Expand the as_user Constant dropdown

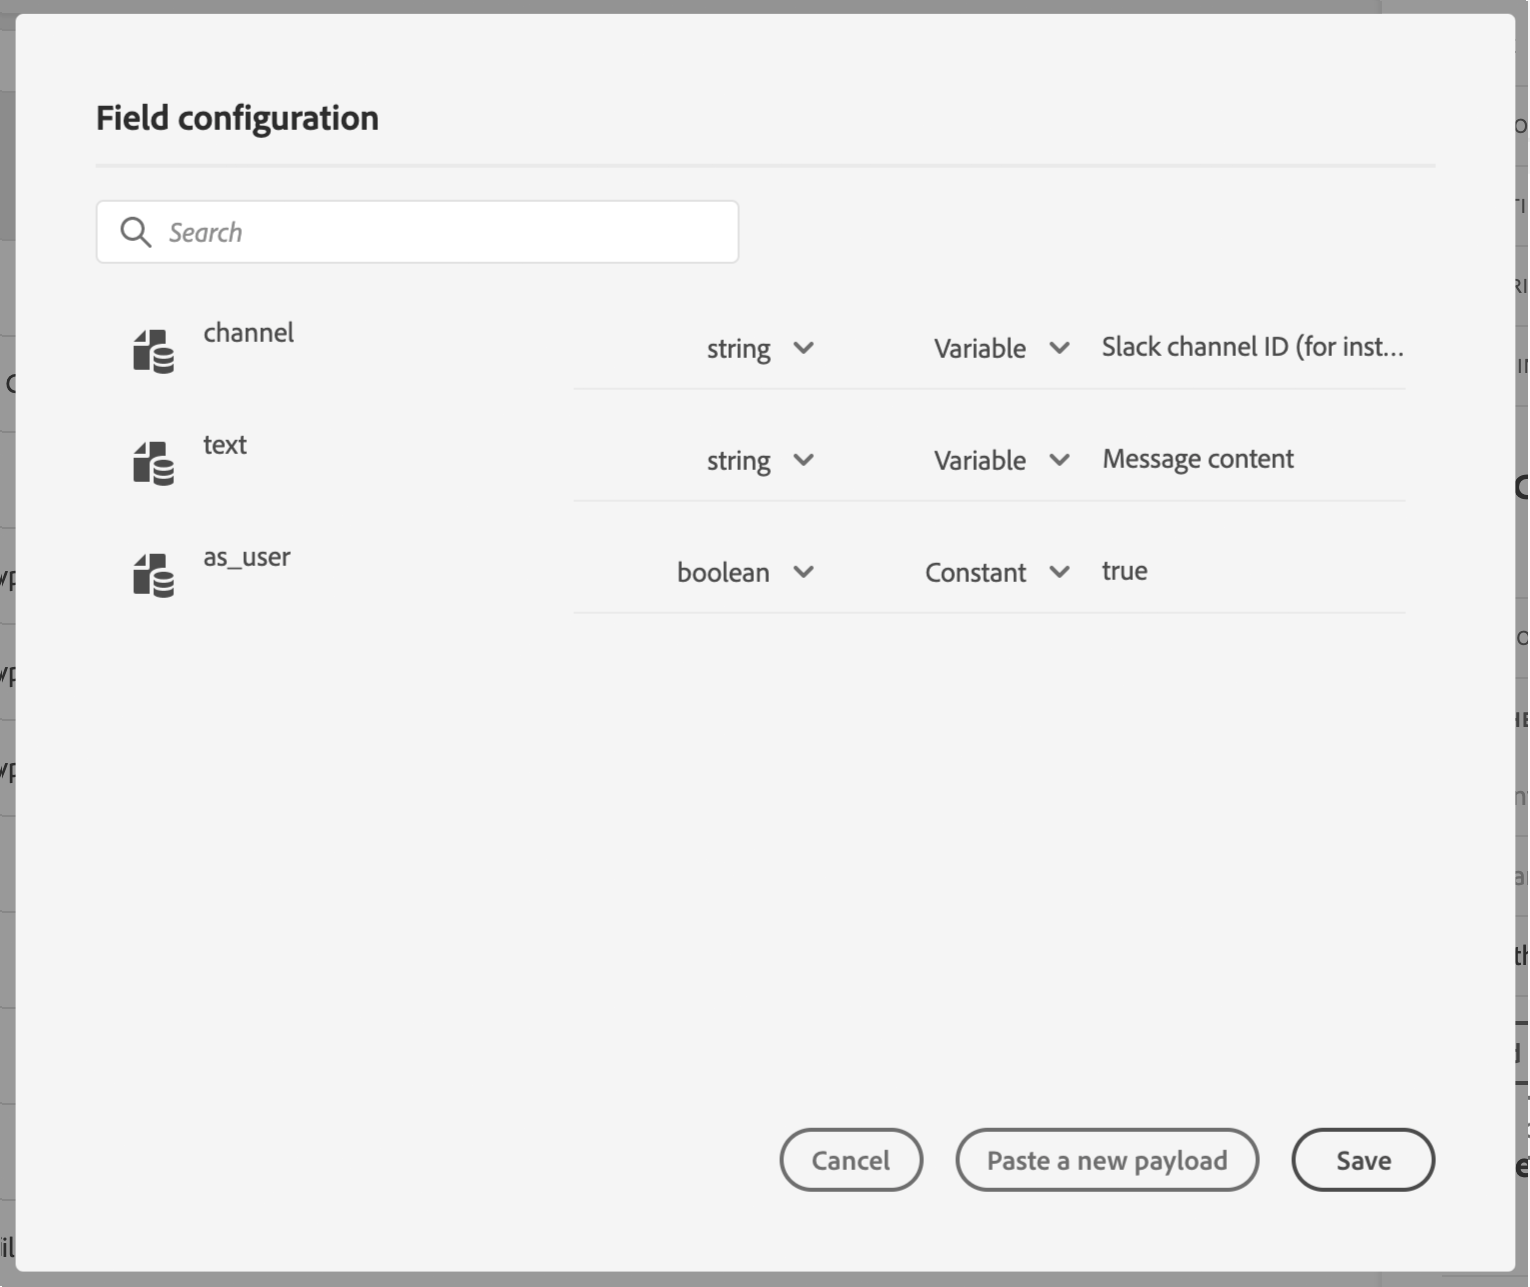click(997, 572)
